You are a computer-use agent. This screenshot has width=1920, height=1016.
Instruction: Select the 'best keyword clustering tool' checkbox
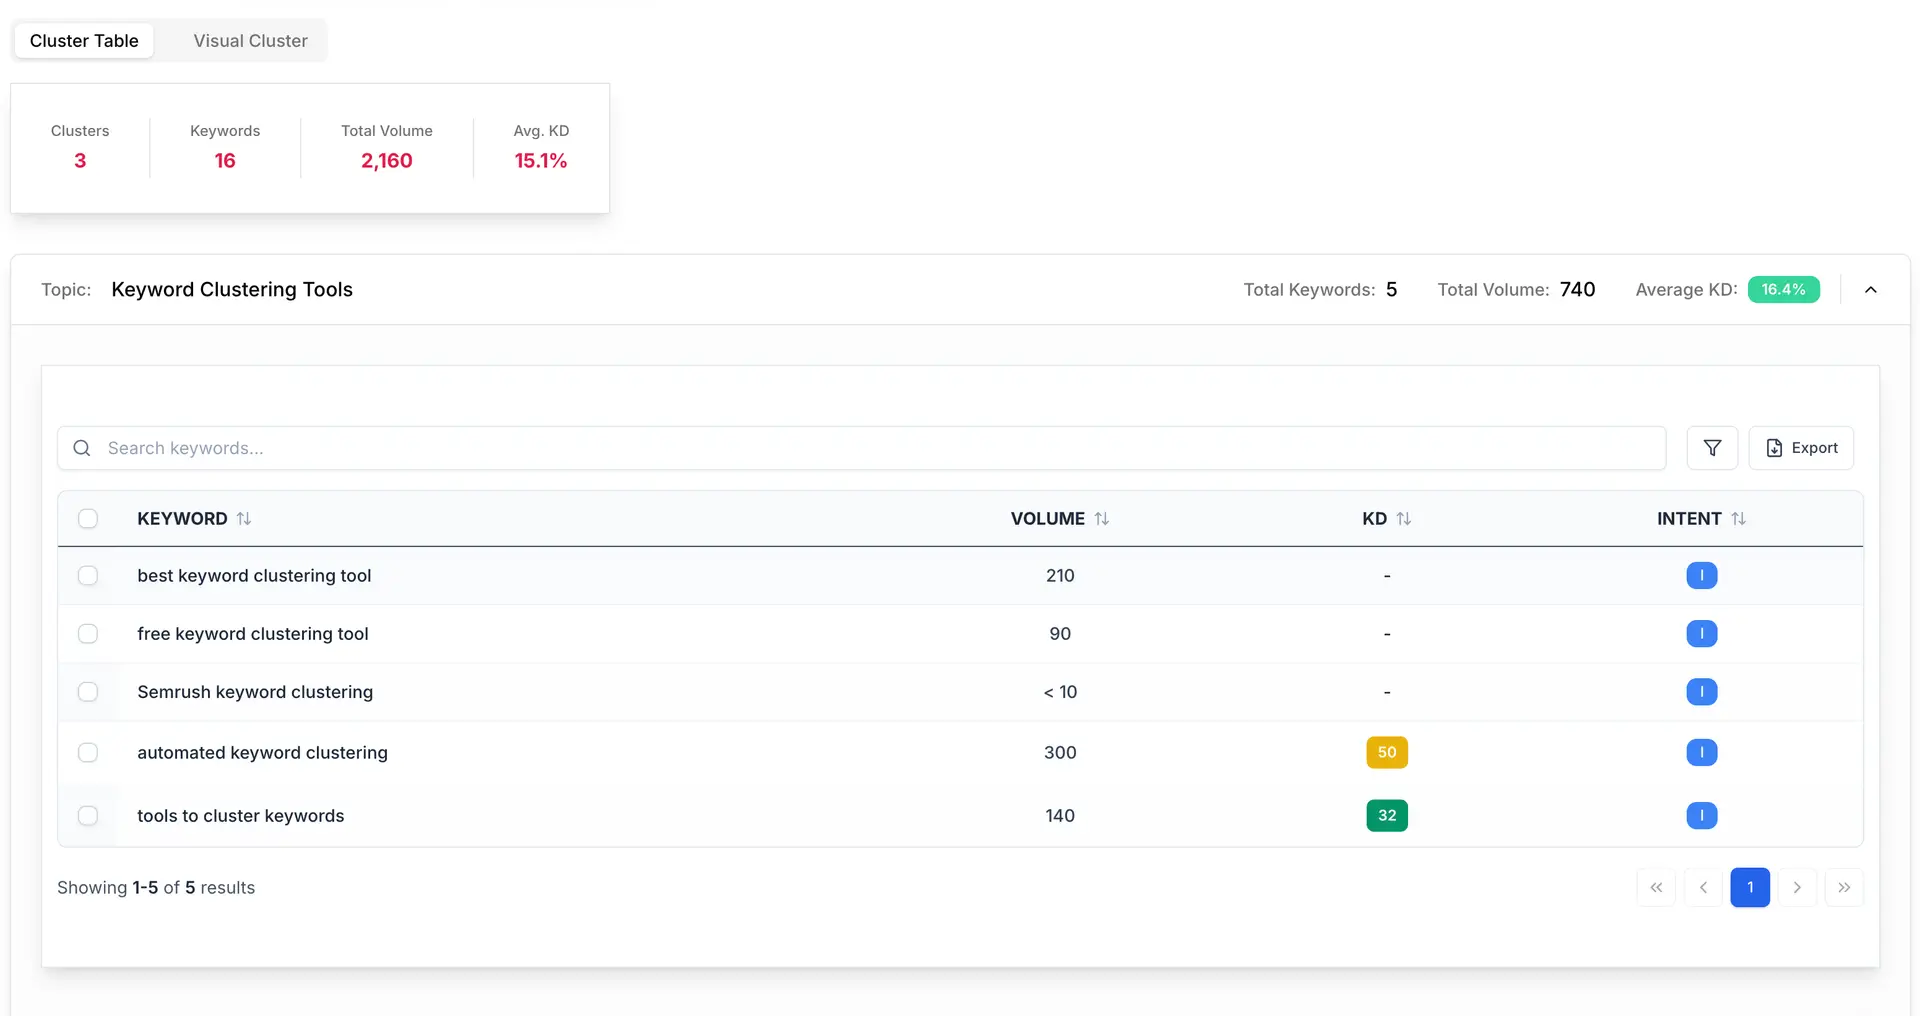[x=88, y=576]
